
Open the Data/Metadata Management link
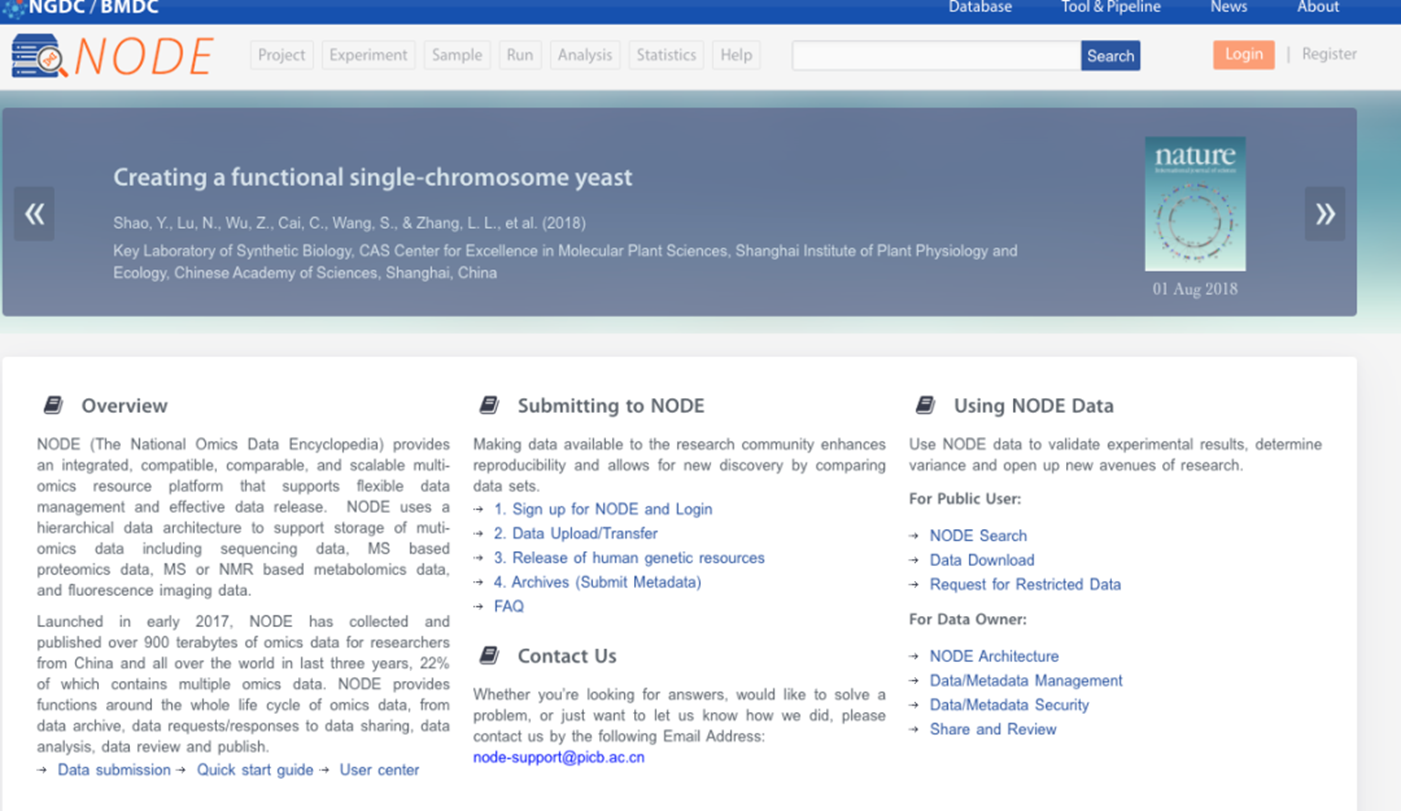pos(1026,680)
